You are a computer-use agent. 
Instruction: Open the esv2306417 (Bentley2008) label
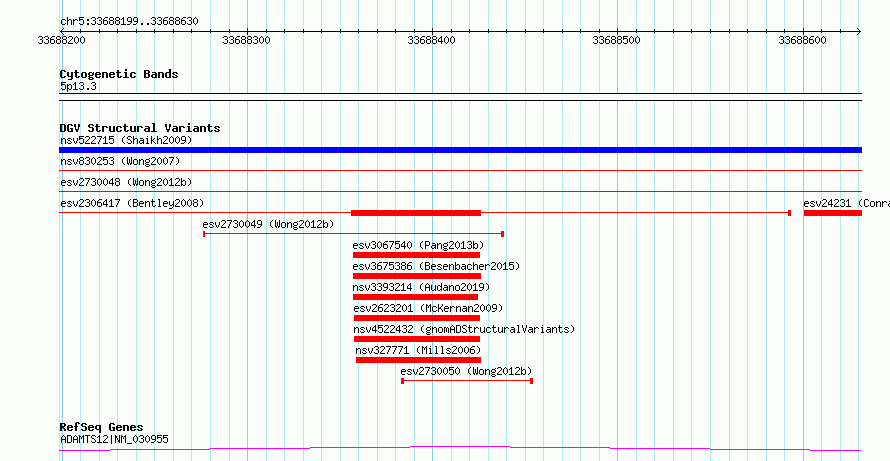tap(132, 203)
